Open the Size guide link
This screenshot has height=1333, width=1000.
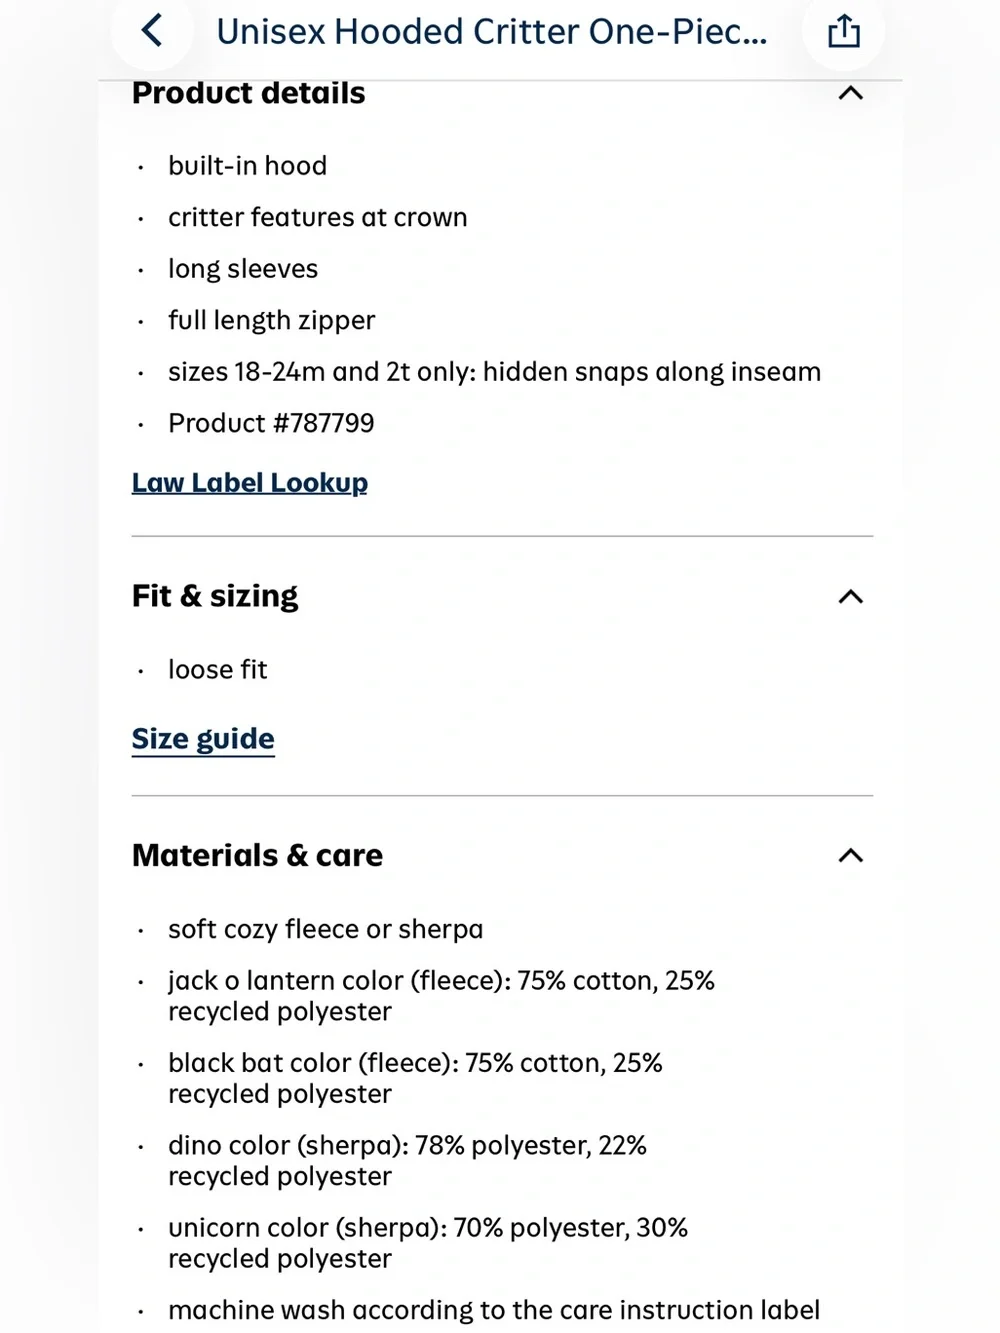pos(203,739)
